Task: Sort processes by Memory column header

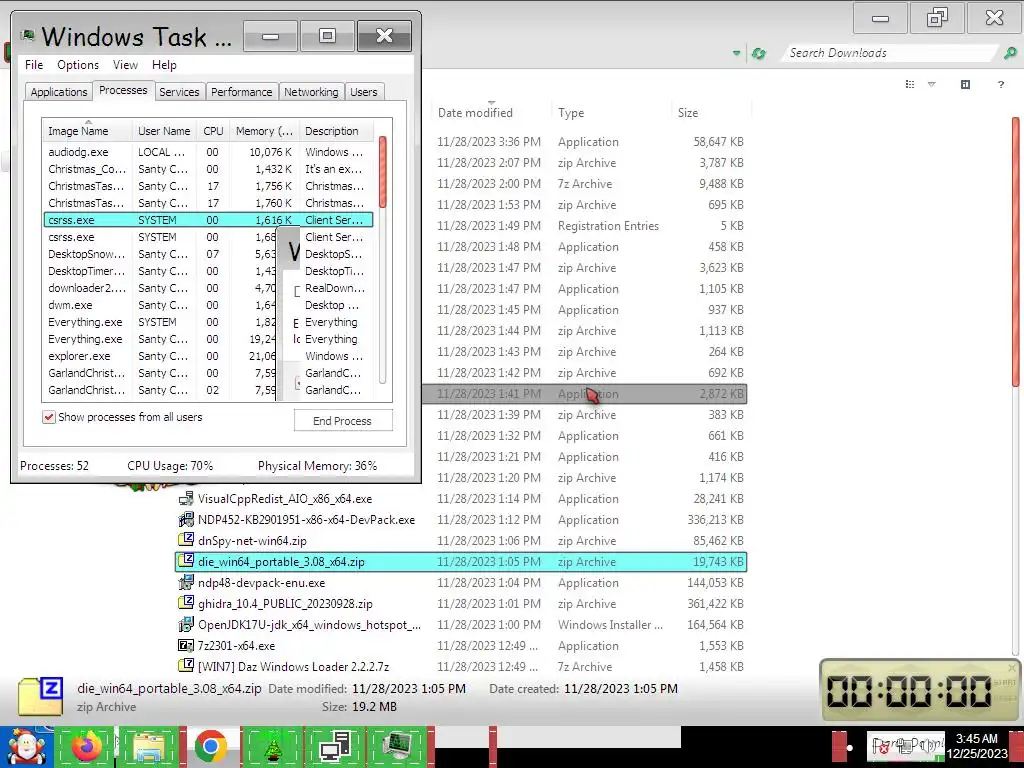Action: click(x=264, y=131)
